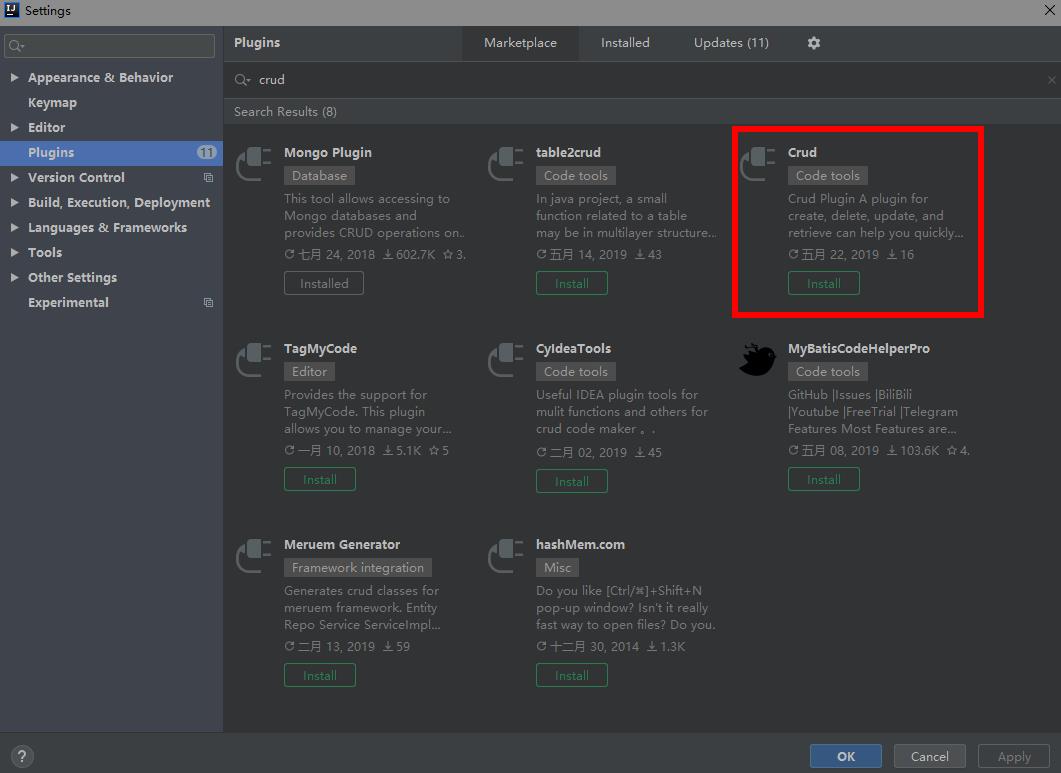Open the Meruem Generator plugin title
This screenshot has height=773, width=1061.
coord(342,544)
